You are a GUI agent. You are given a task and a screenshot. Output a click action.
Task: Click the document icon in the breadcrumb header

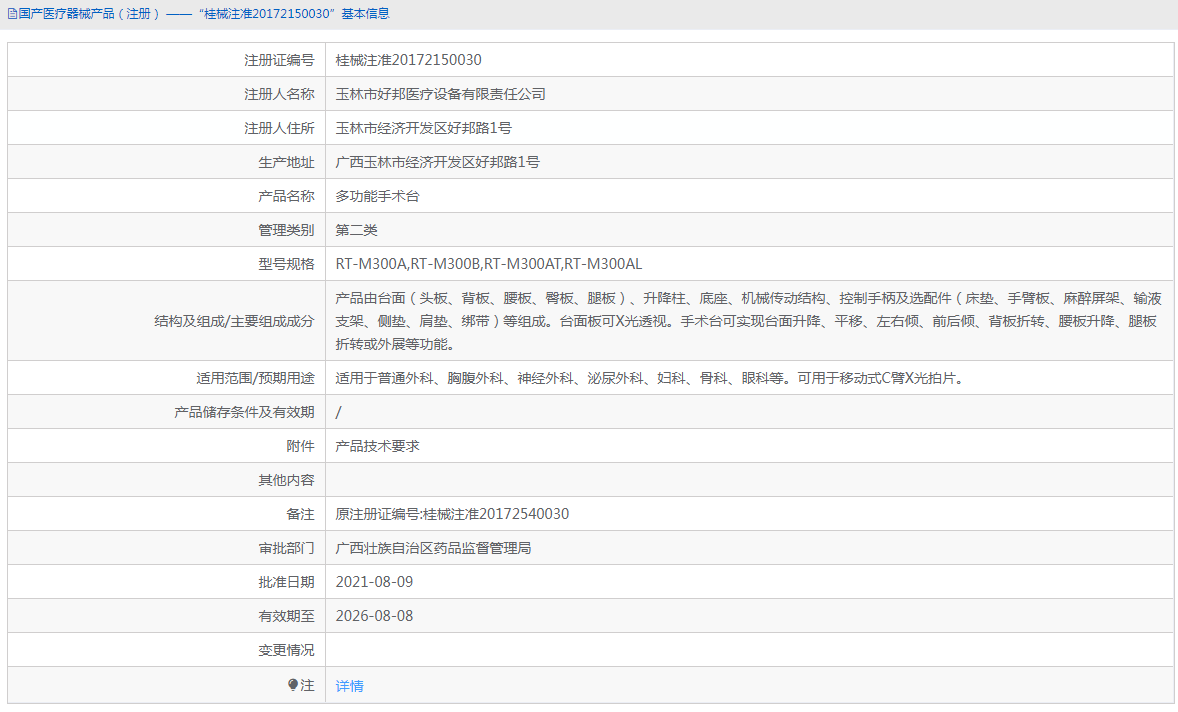[x=12, y=13]
